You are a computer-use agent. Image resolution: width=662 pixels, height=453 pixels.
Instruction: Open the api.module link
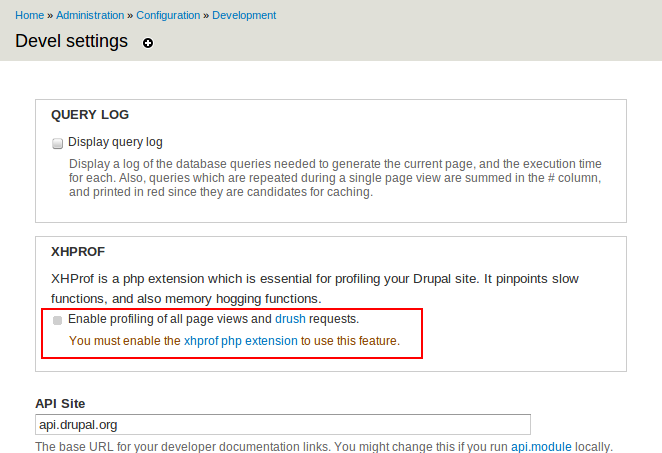541,447
